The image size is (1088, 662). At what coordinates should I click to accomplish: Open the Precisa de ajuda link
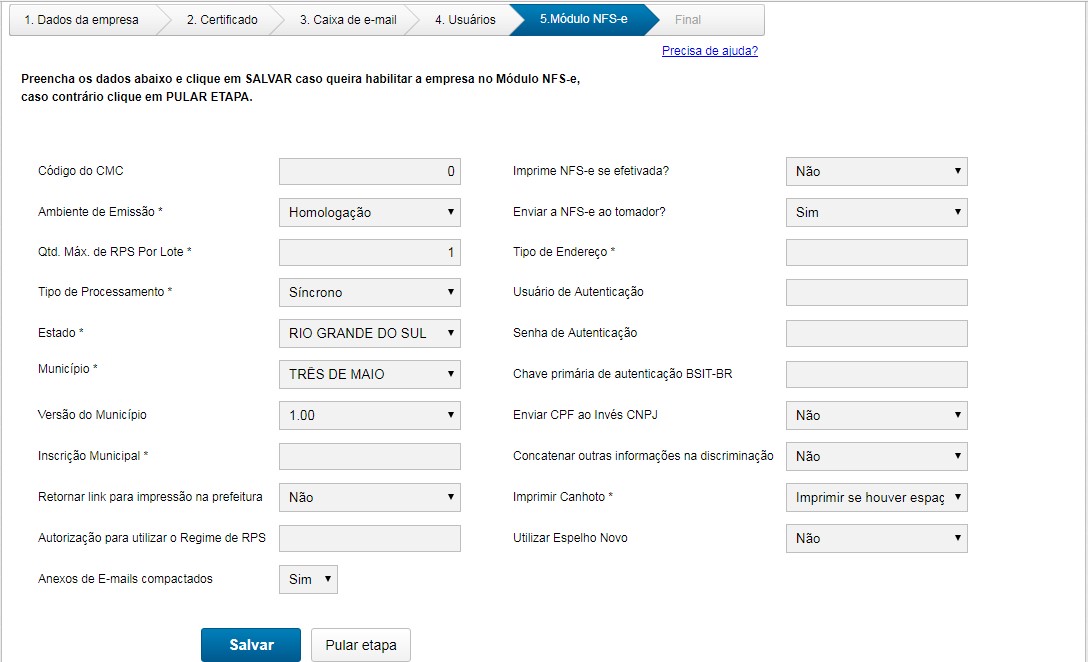(709, 51)
